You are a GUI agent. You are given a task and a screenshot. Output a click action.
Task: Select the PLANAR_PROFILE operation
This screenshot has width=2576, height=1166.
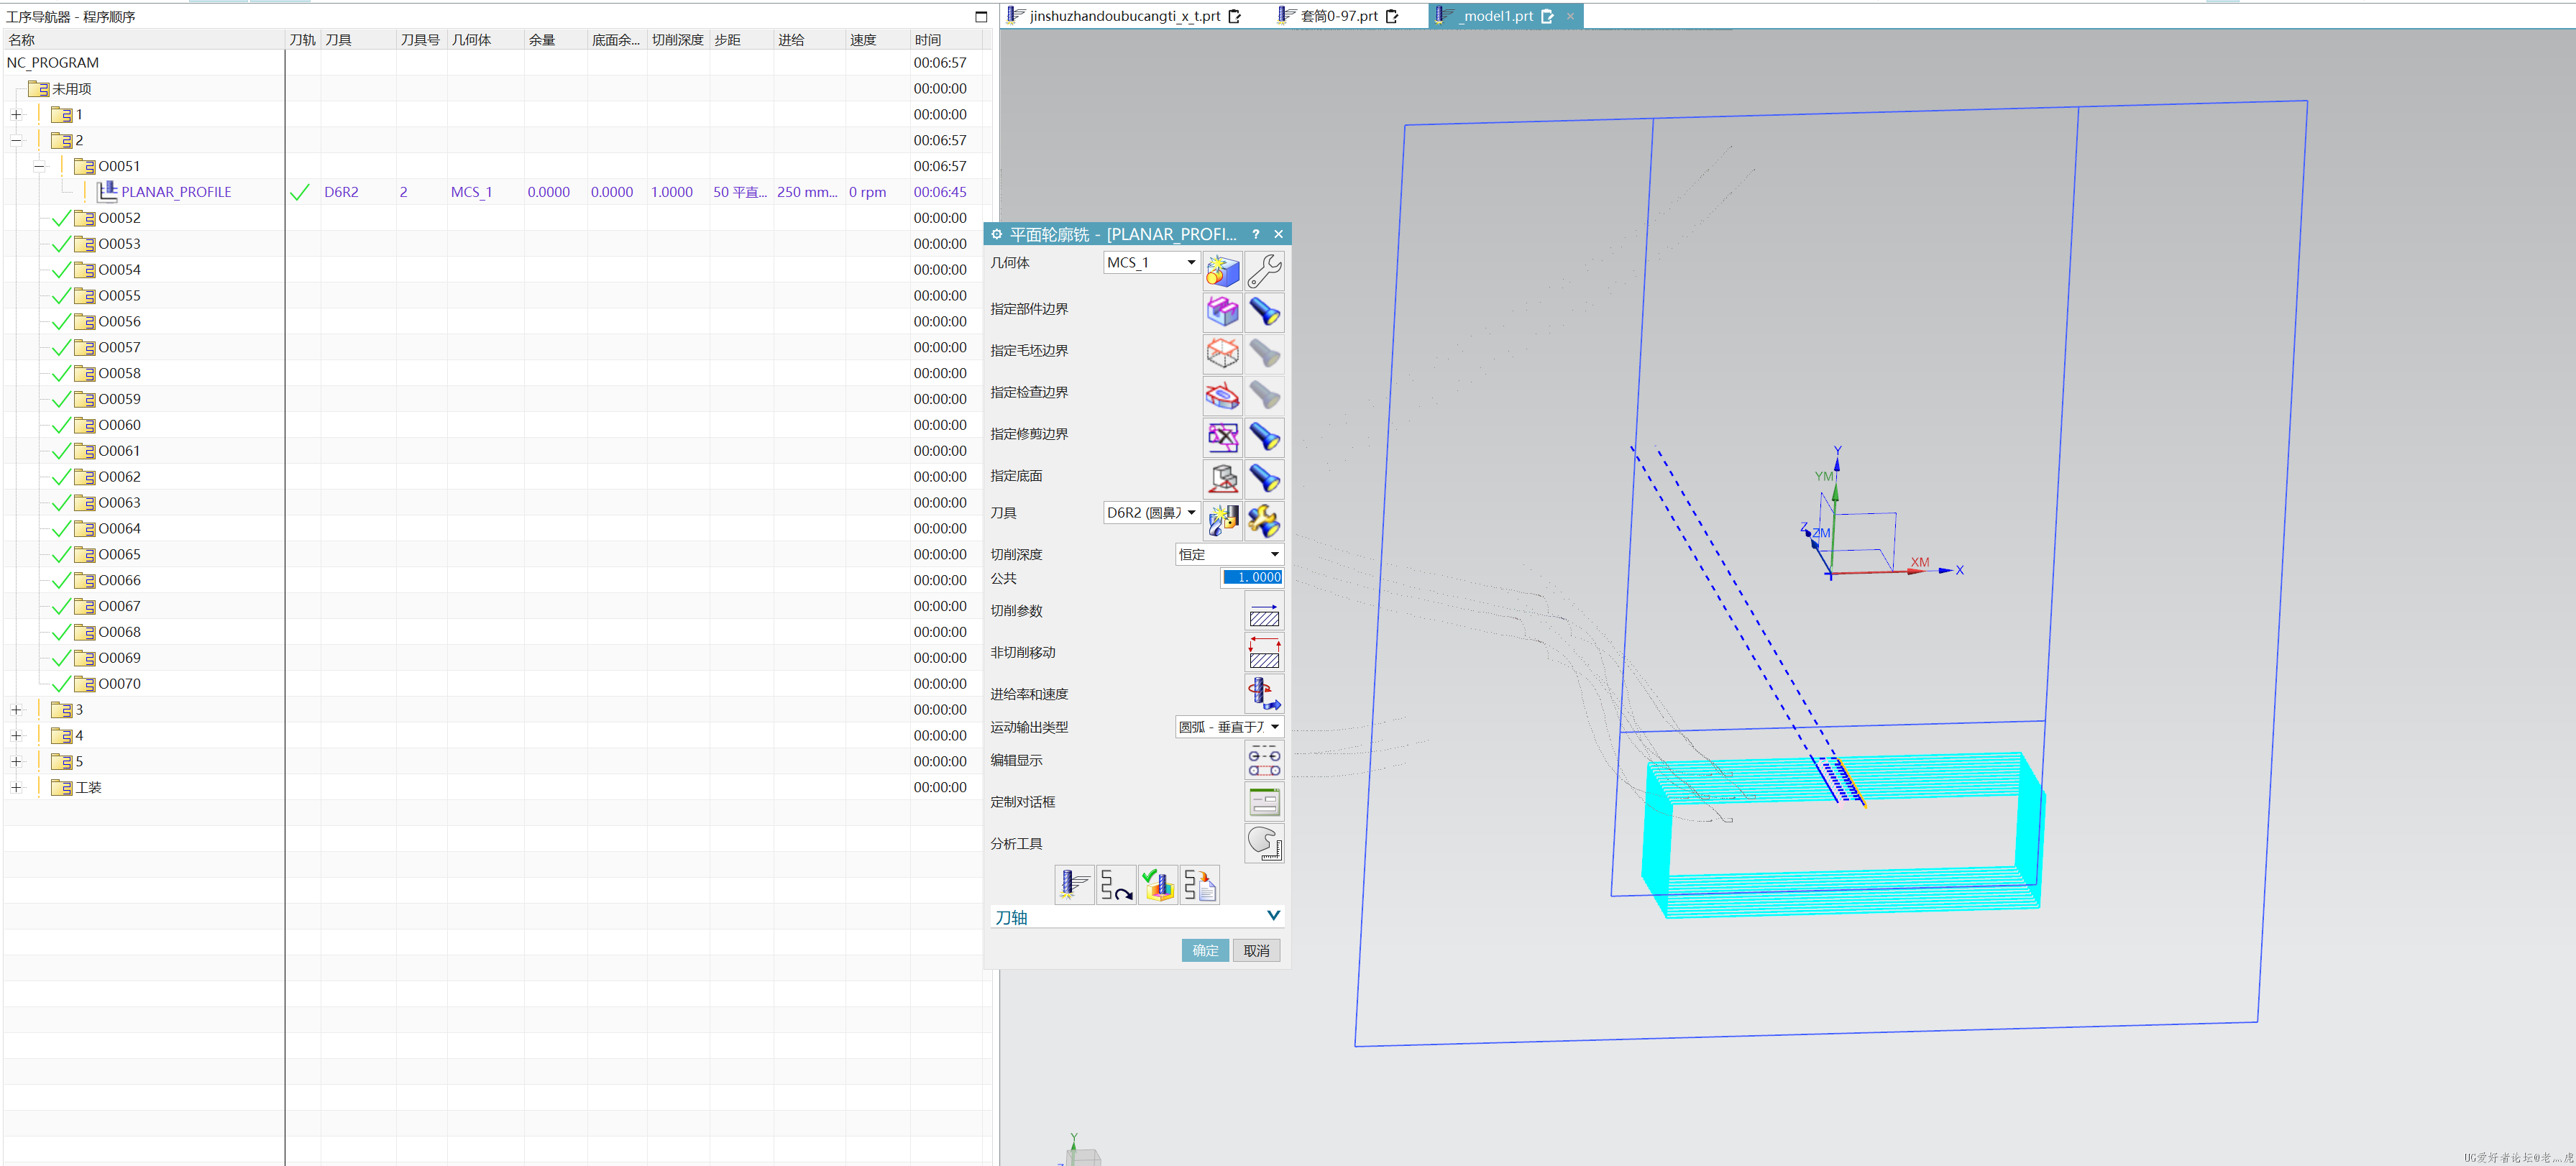[x=176, y=192]
